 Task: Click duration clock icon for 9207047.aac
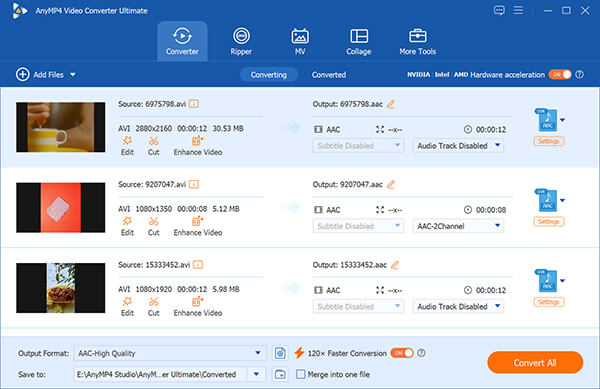pos(468,210)
